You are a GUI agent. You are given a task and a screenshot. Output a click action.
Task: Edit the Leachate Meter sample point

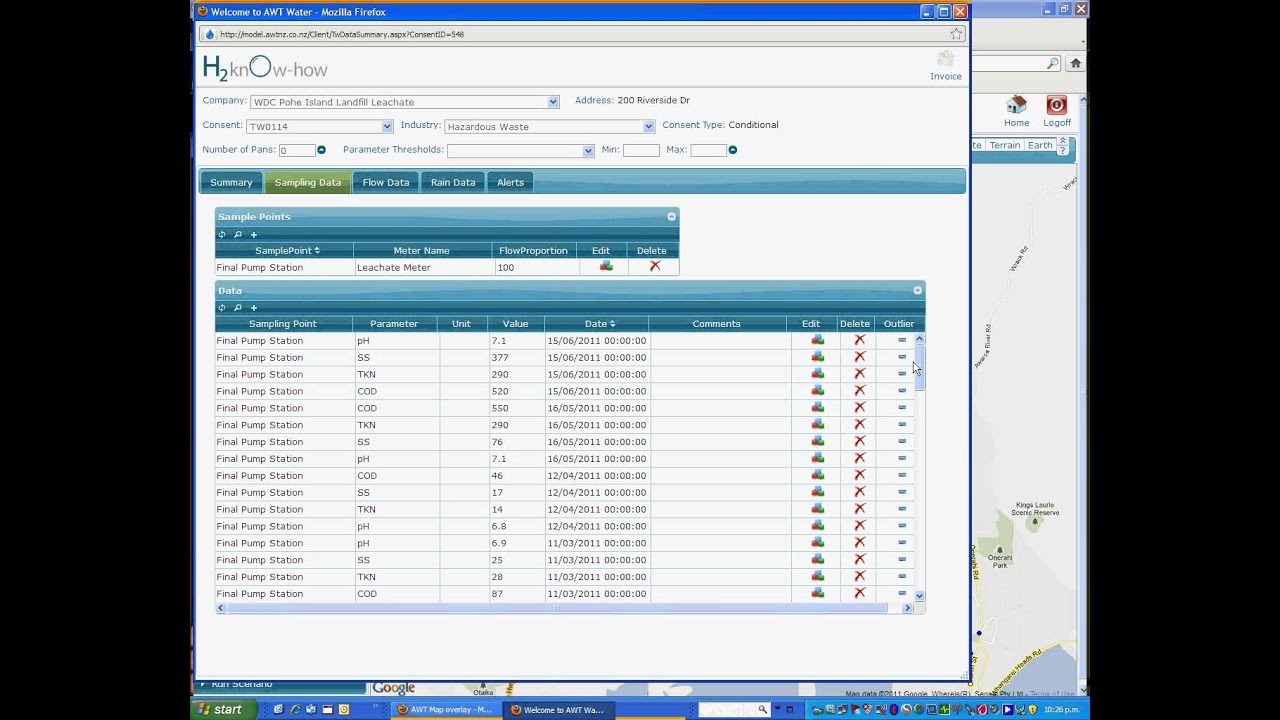coord(606,266)
